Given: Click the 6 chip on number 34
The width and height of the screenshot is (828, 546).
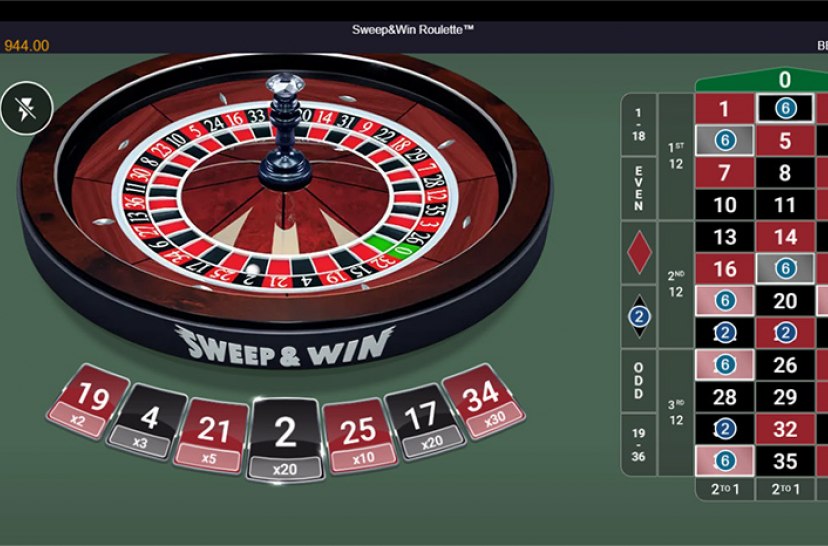Looking at the screenshot, I should tap(725, 460).
